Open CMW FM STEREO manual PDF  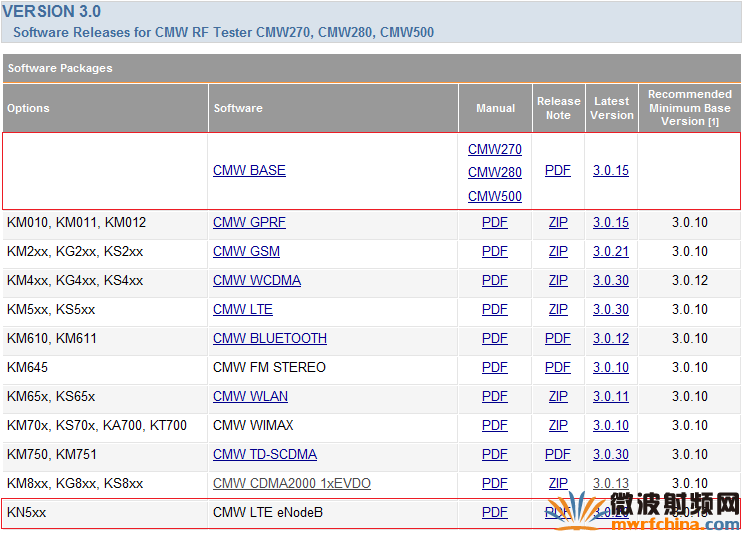[x=494, y=367]
